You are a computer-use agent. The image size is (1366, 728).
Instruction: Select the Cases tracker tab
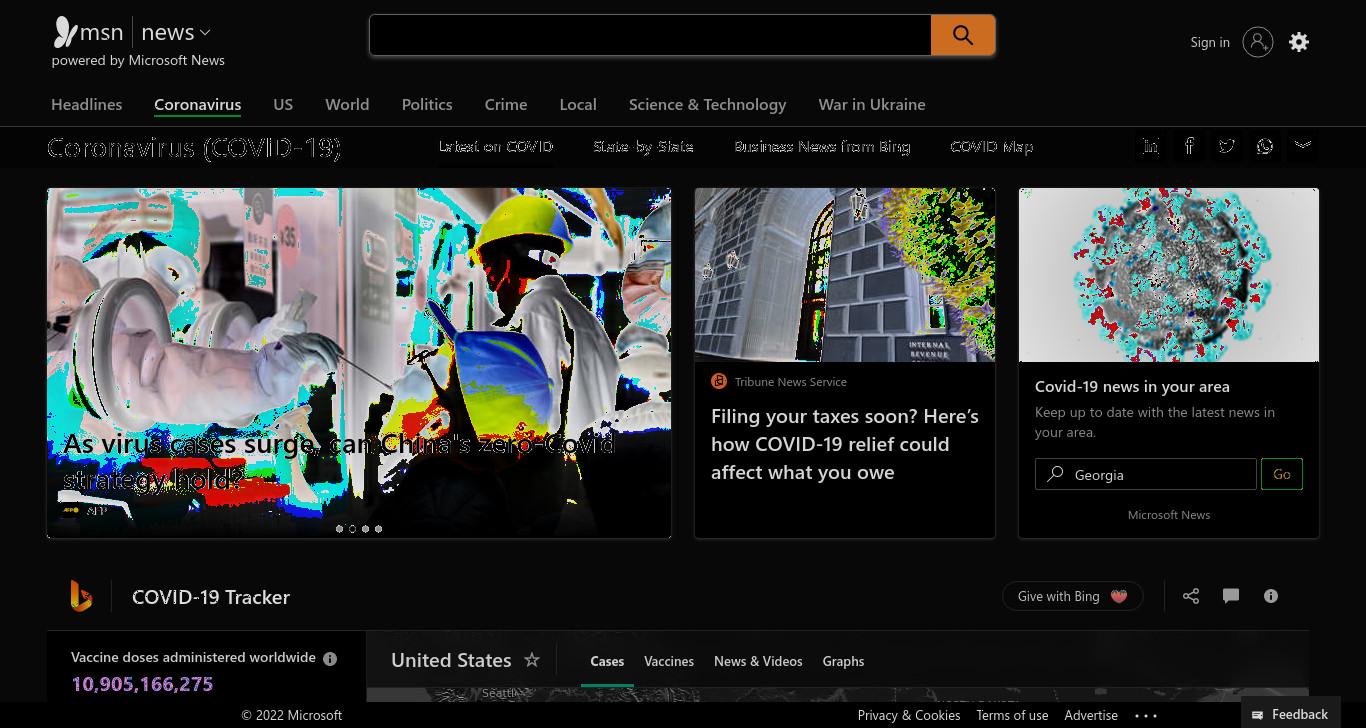click(x=607, y=661)
